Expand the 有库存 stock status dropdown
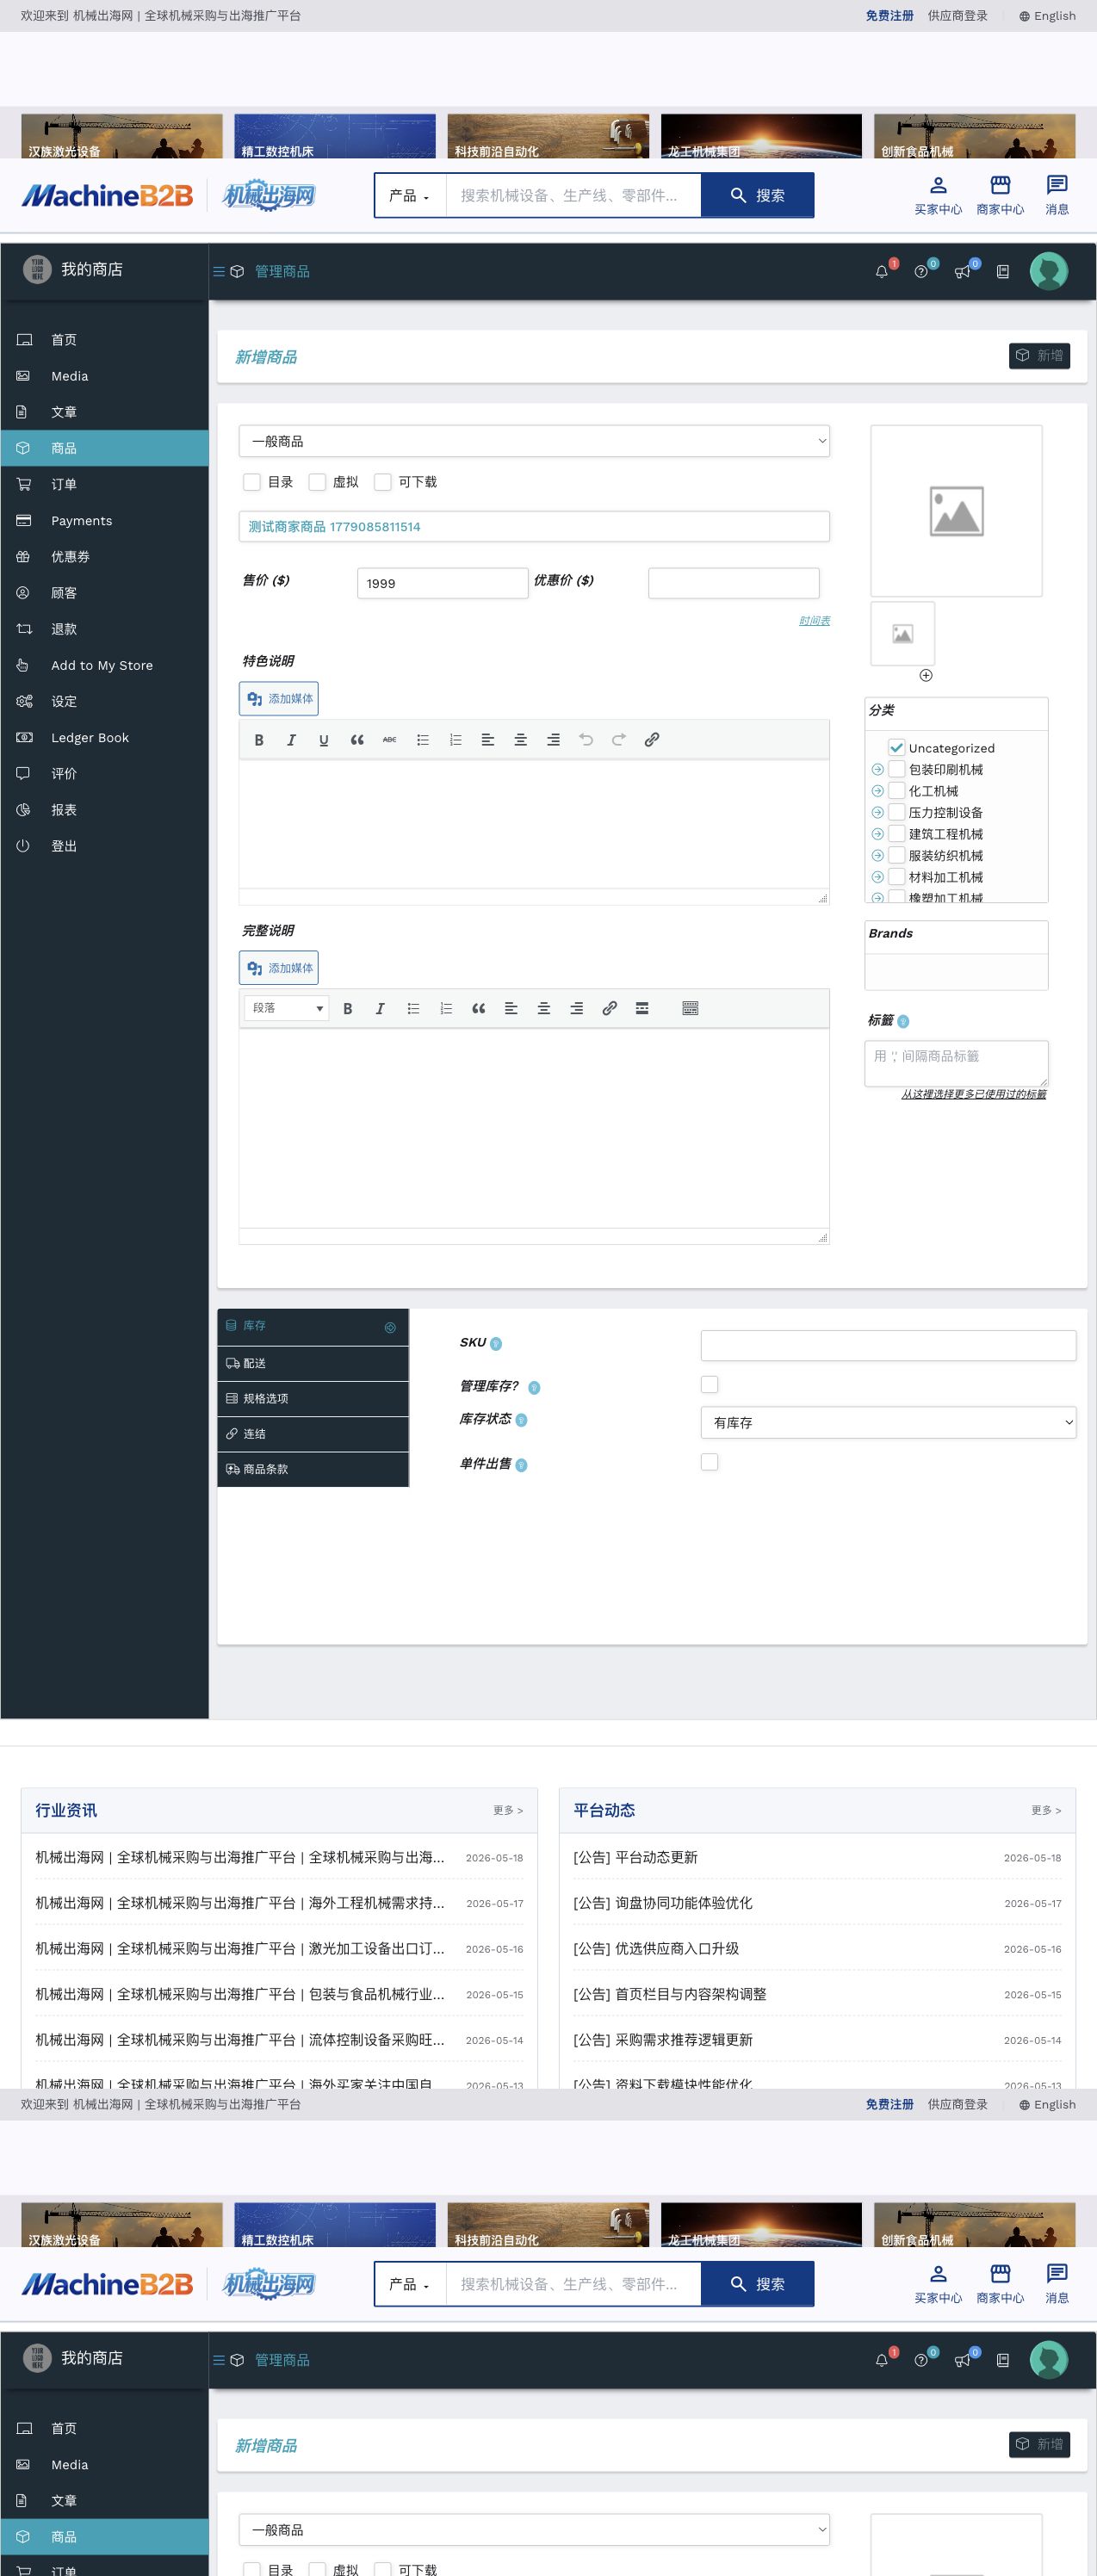Screen dimensions: 1097x2576 tap(888, 1422)
